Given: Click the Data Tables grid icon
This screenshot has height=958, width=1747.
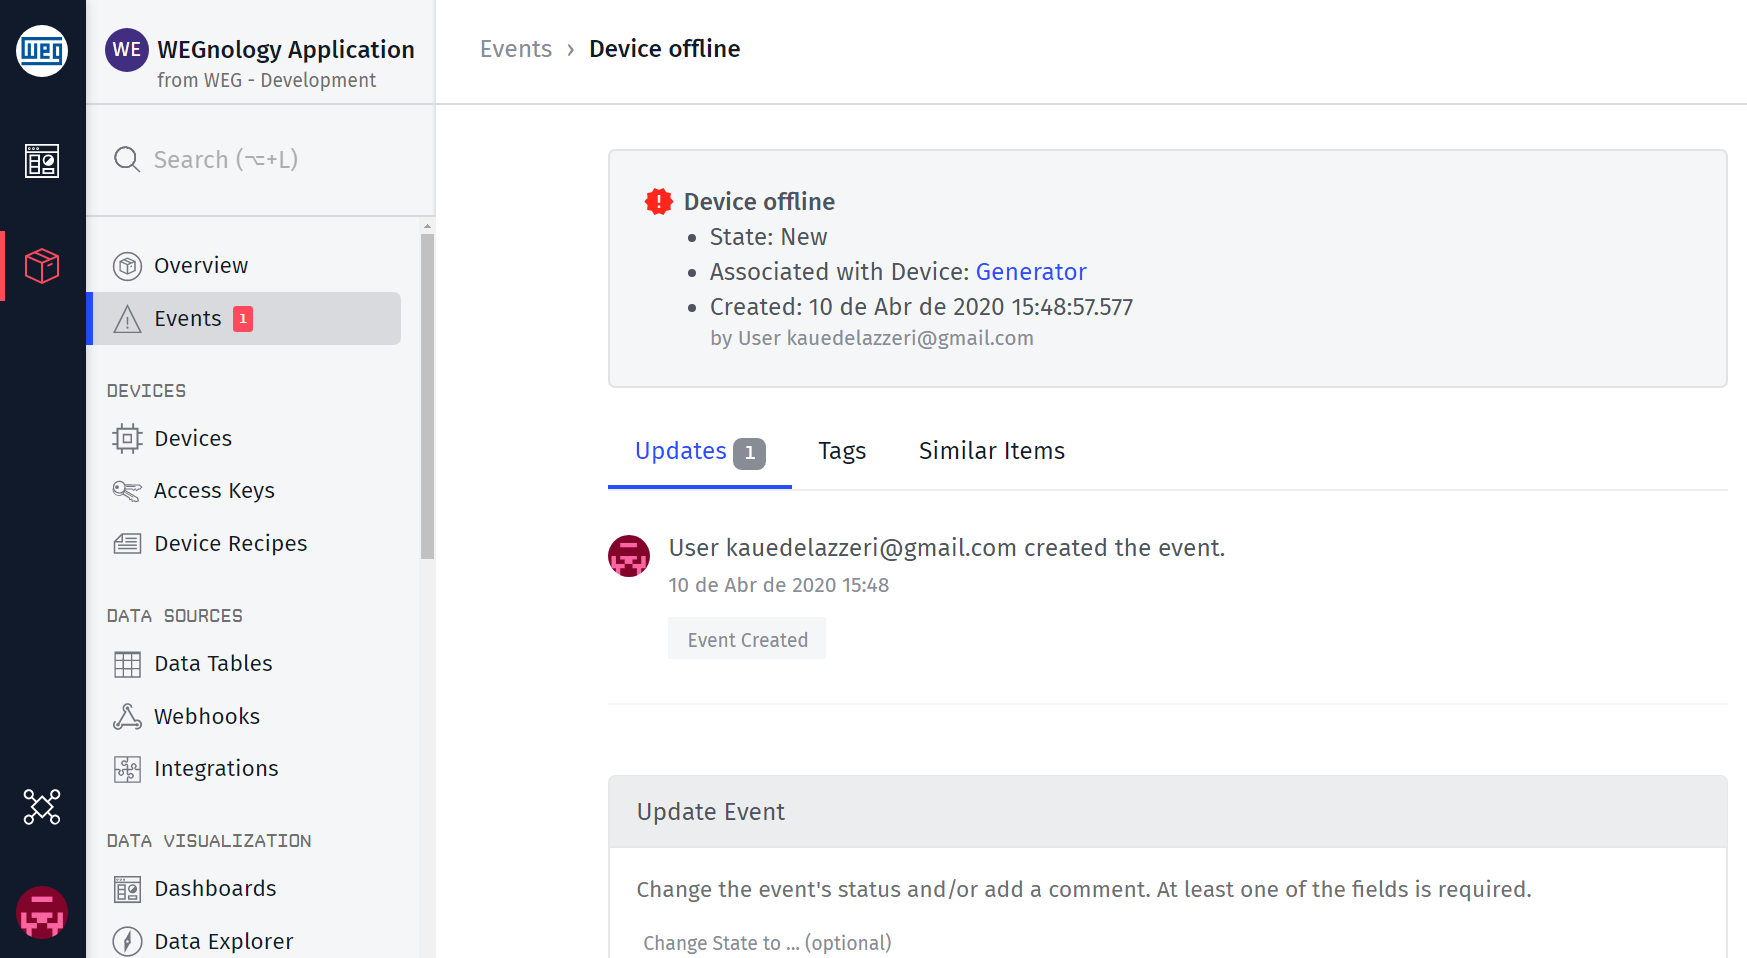Looking at the screenshot, I should point(127,664).
